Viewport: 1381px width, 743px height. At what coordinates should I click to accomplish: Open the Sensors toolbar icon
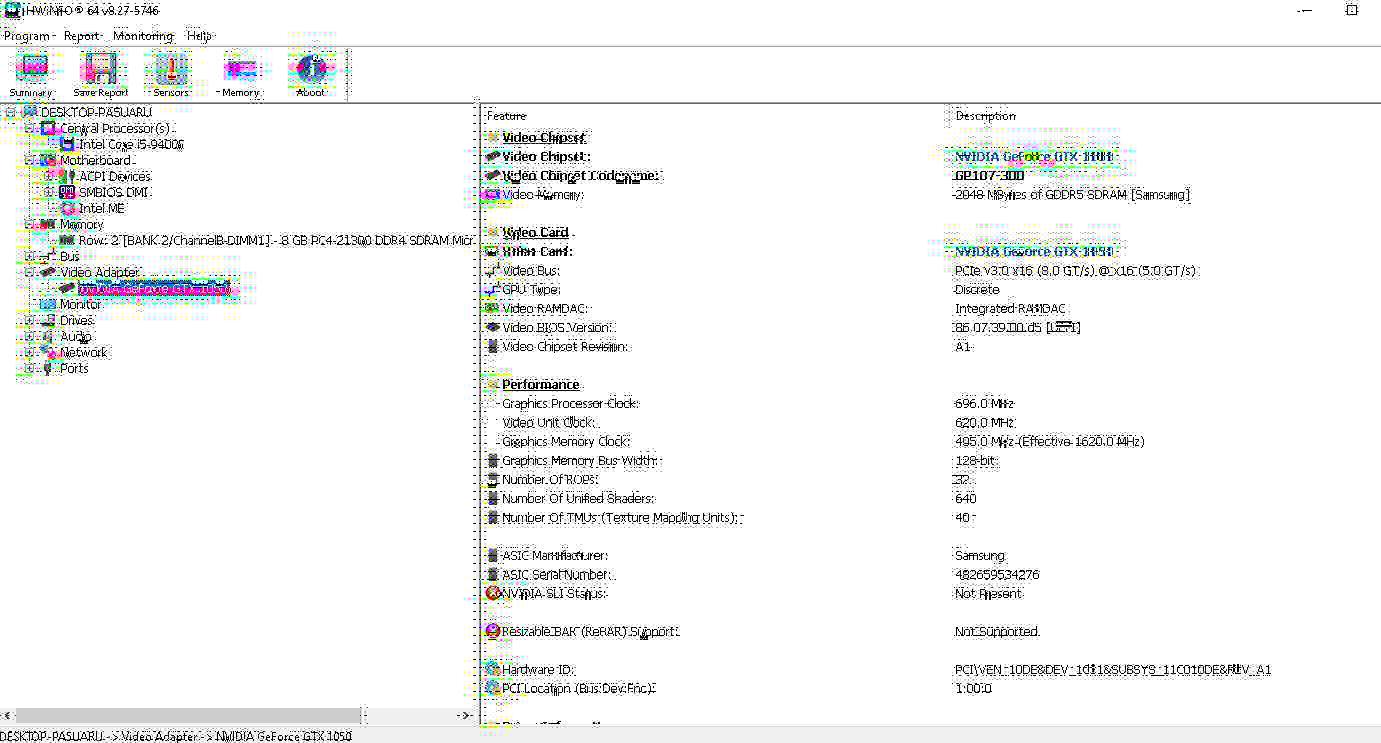coord(171,75)
